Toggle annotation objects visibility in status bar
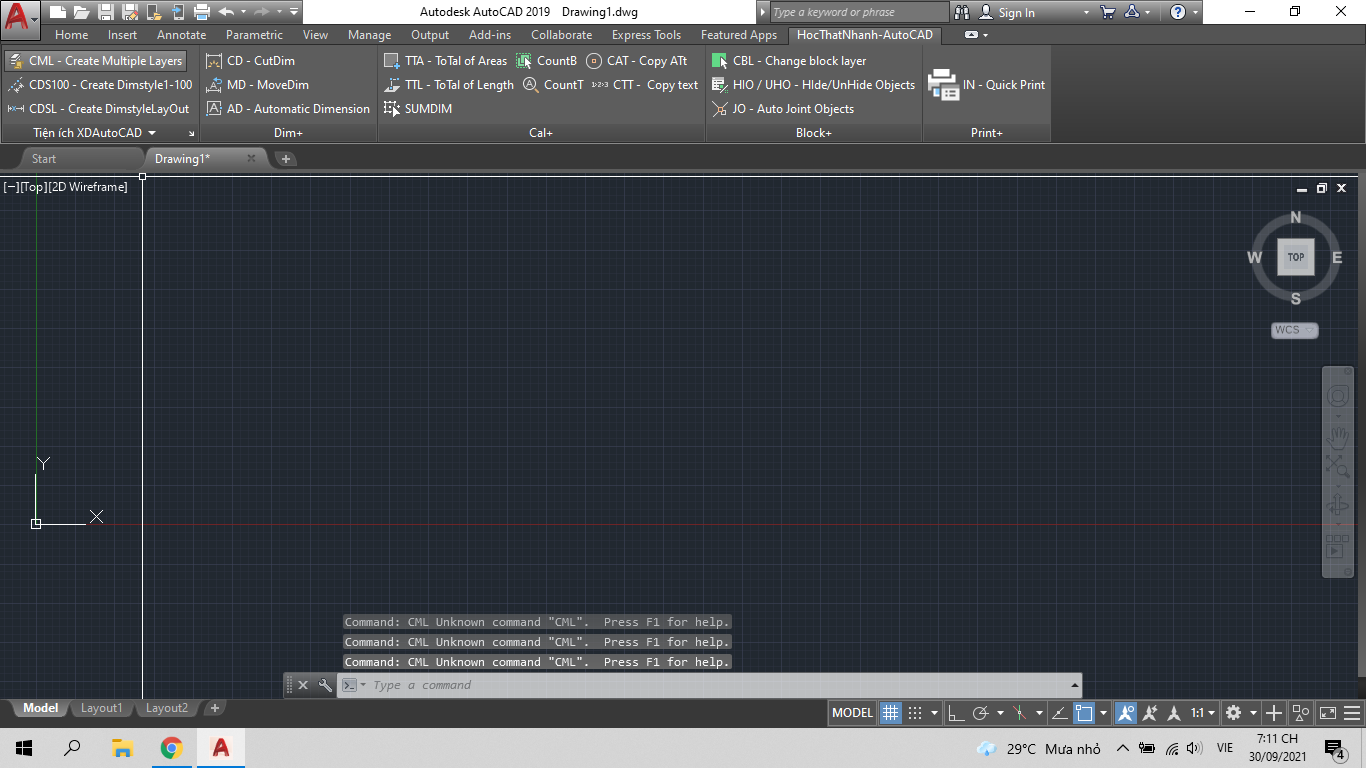The height and width of the screenshot is (768, 1366). (1126, 713)
